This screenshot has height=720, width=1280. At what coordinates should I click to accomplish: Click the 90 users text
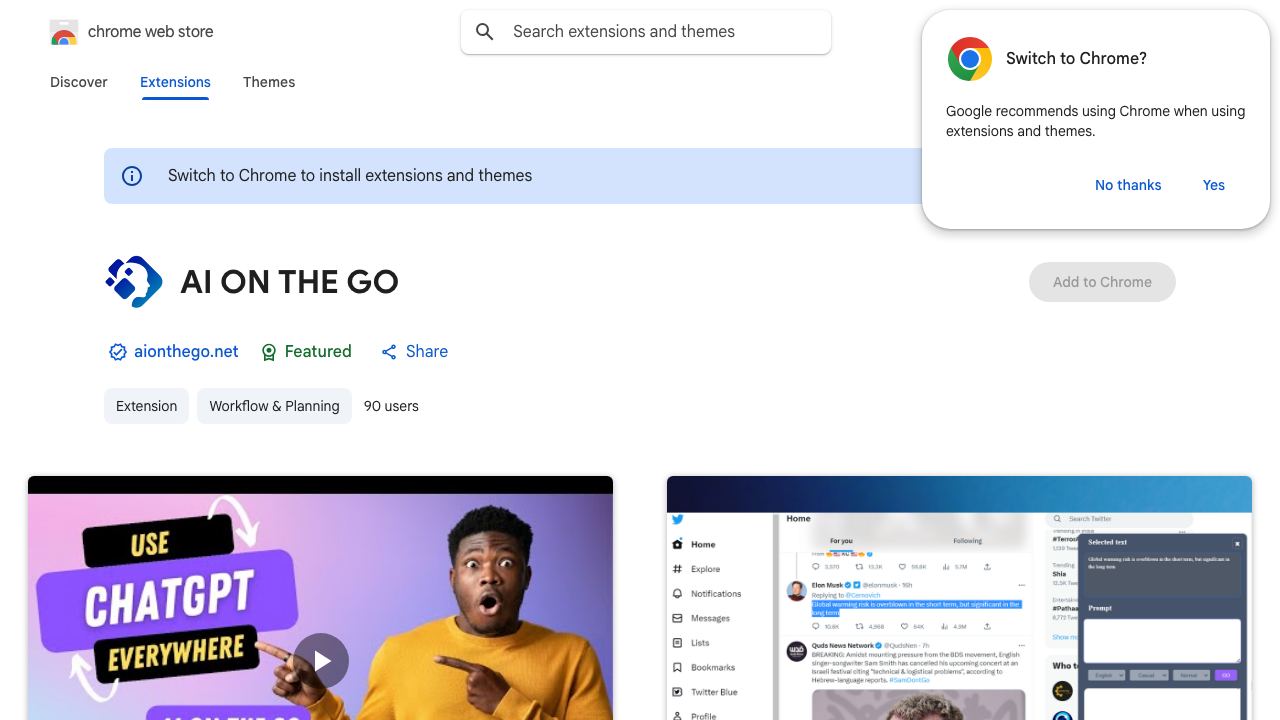point(391,406)
